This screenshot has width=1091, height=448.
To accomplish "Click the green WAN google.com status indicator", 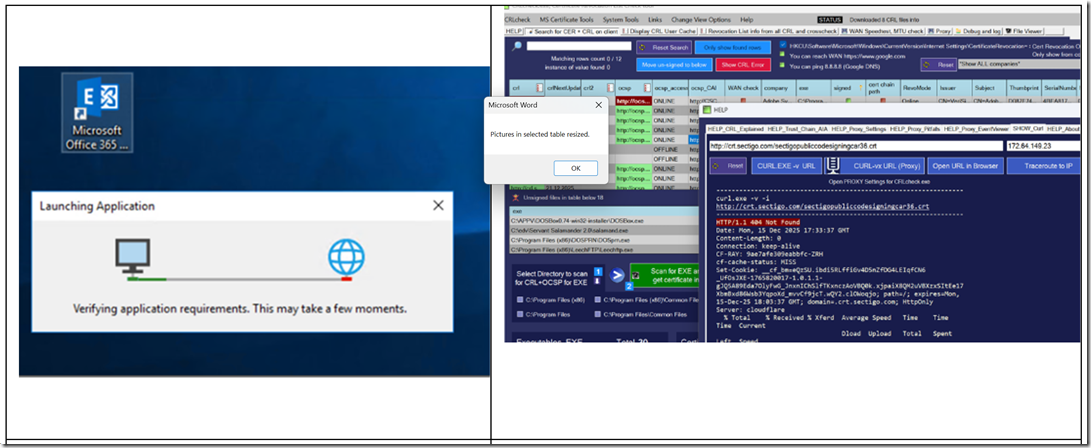I will point(783,56).
